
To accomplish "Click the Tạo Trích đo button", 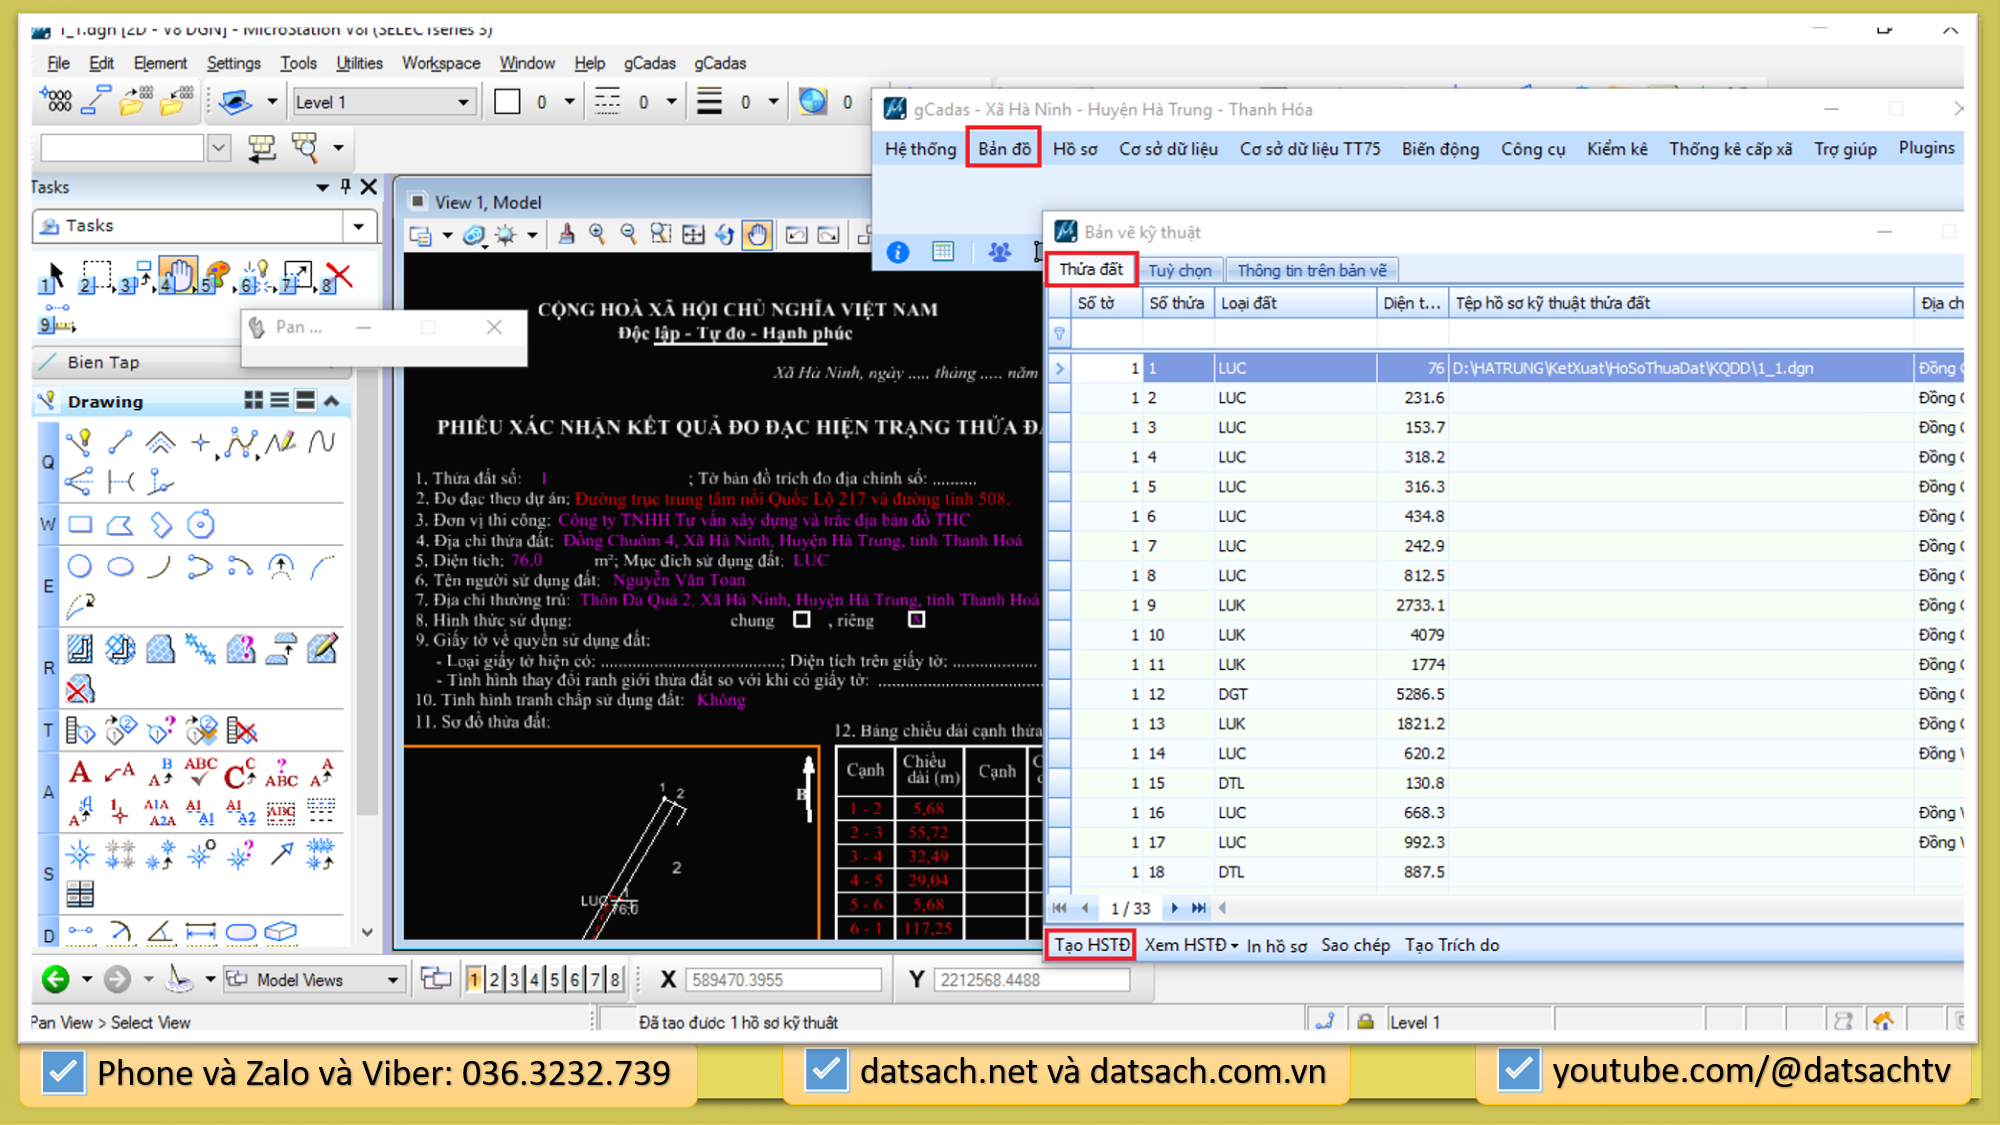I will coord(1451,945).
